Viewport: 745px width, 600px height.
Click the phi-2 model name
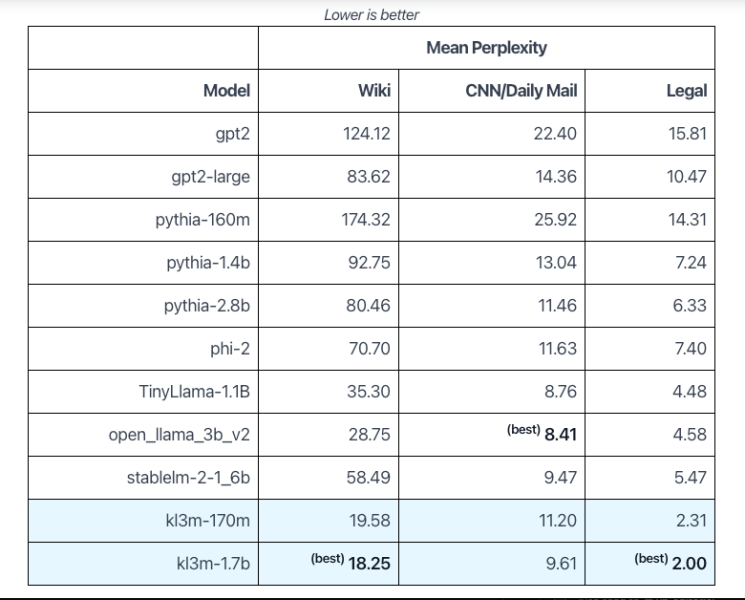coord(230,349)
